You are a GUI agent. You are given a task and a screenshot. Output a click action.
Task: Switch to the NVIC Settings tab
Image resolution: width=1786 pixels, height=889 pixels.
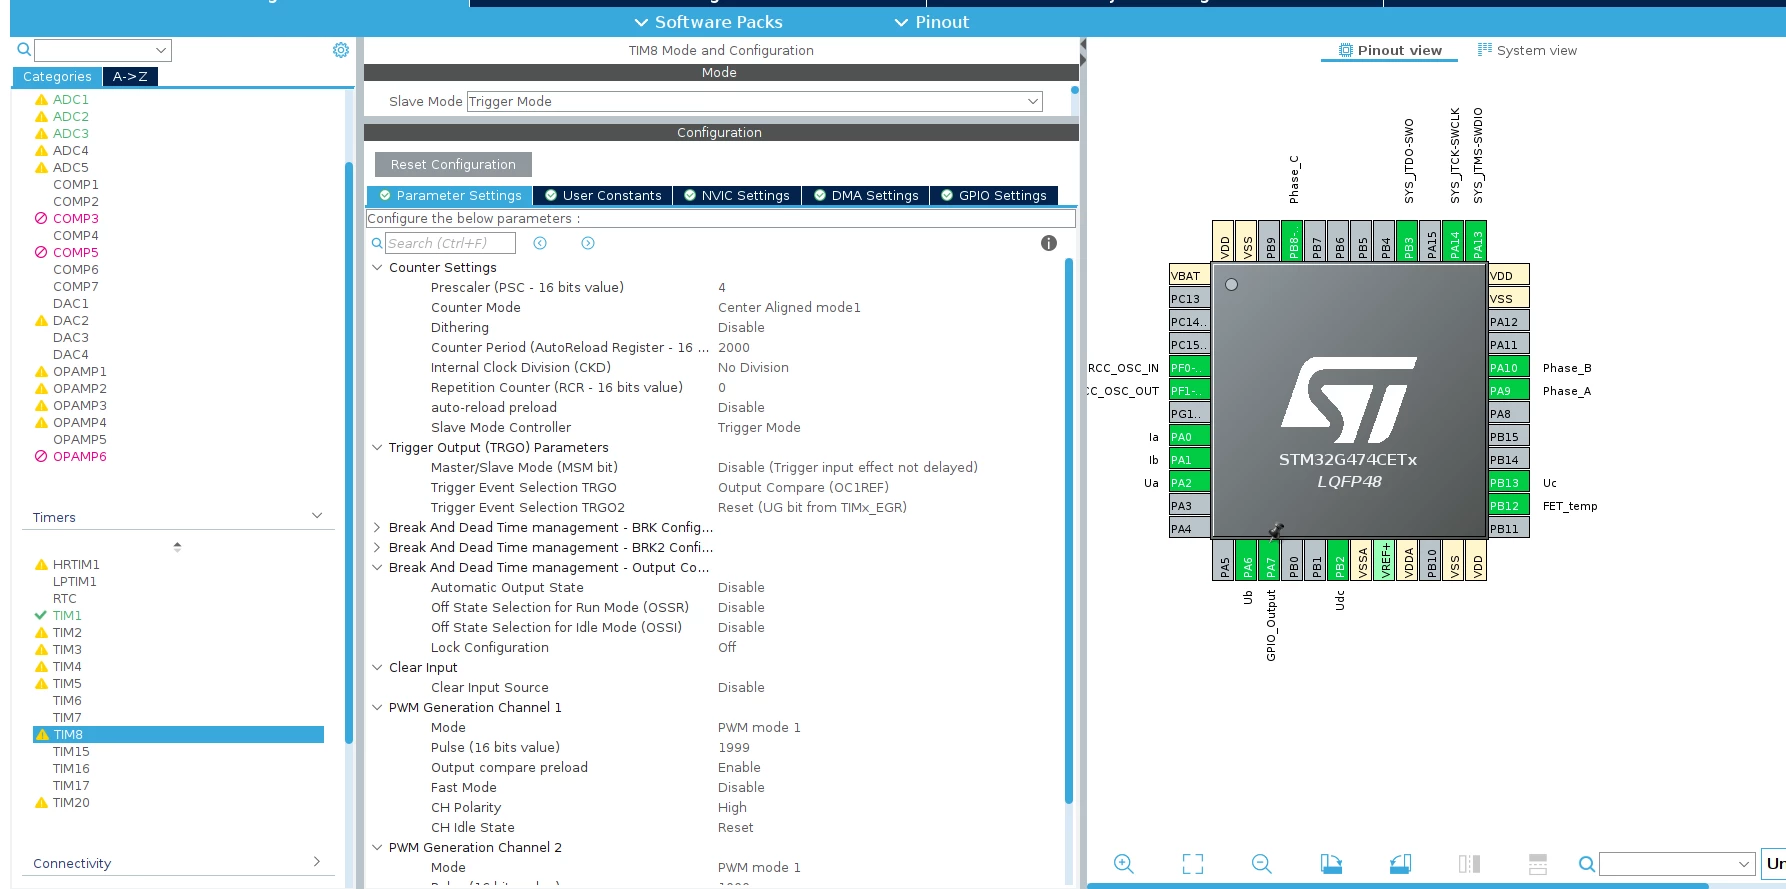pos(736,195)
